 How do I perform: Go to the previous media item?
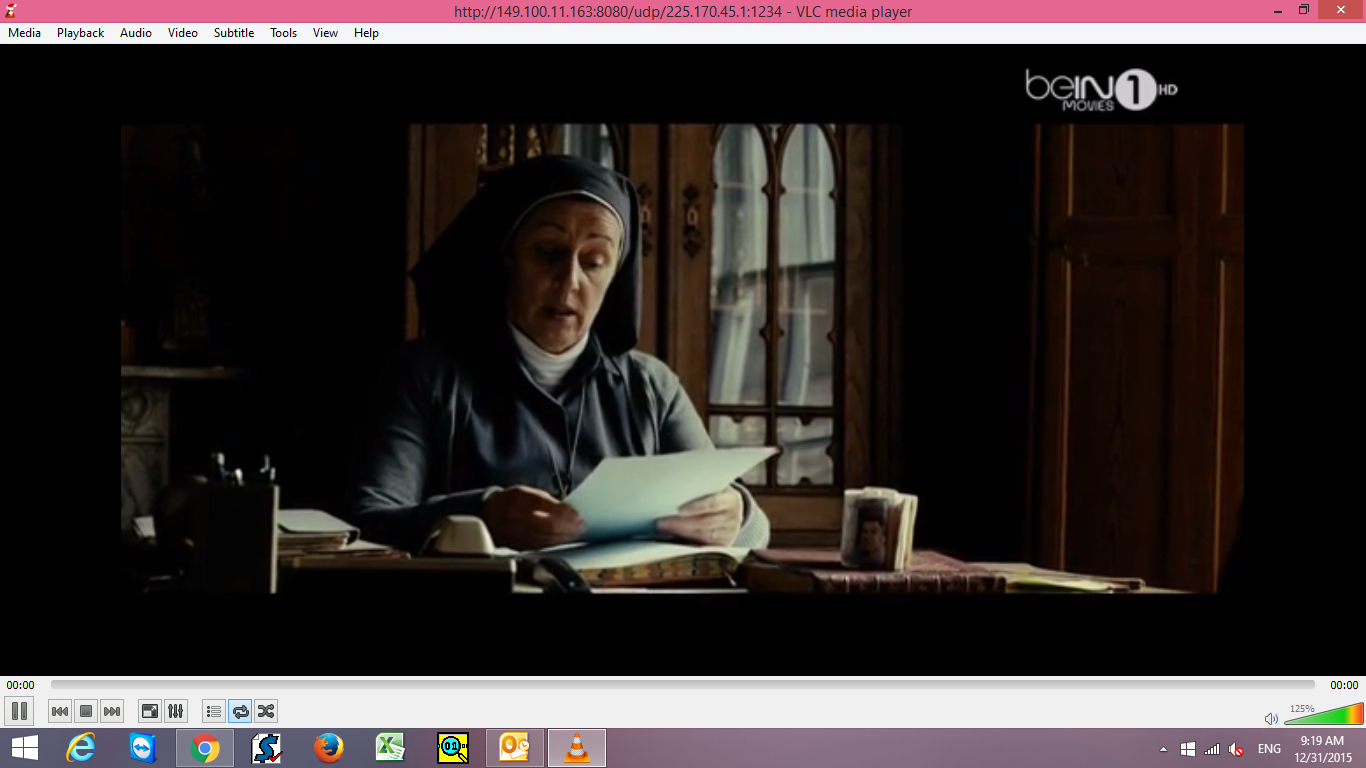60,711
